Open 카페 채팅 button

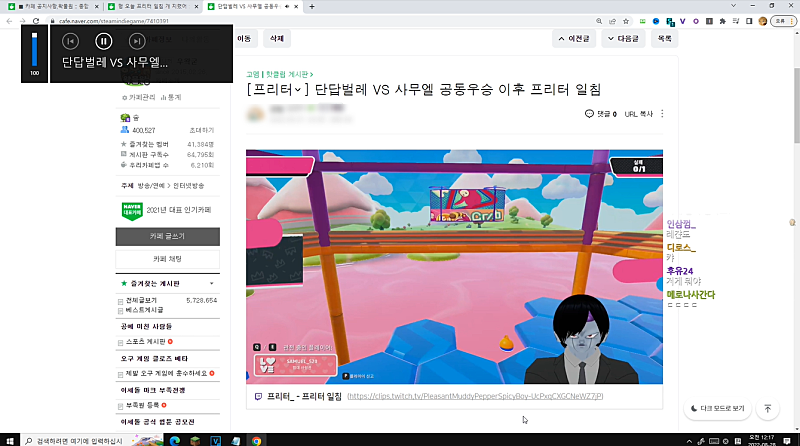coord(167,259)
